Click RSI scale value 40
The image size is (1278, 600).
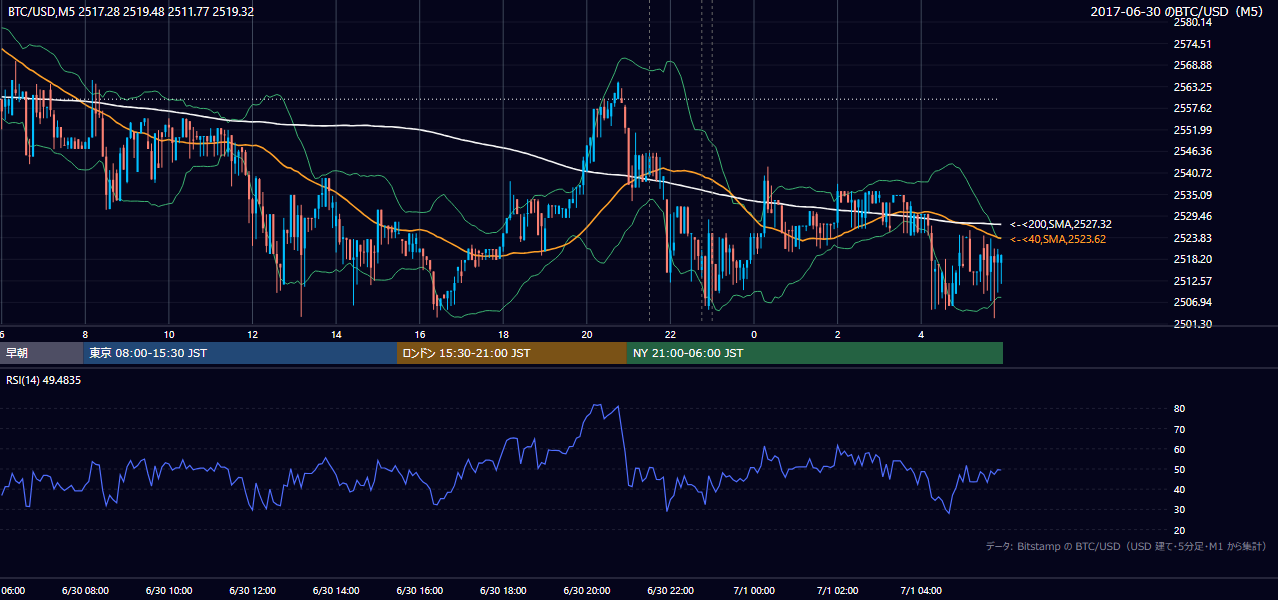[1179, 489]
